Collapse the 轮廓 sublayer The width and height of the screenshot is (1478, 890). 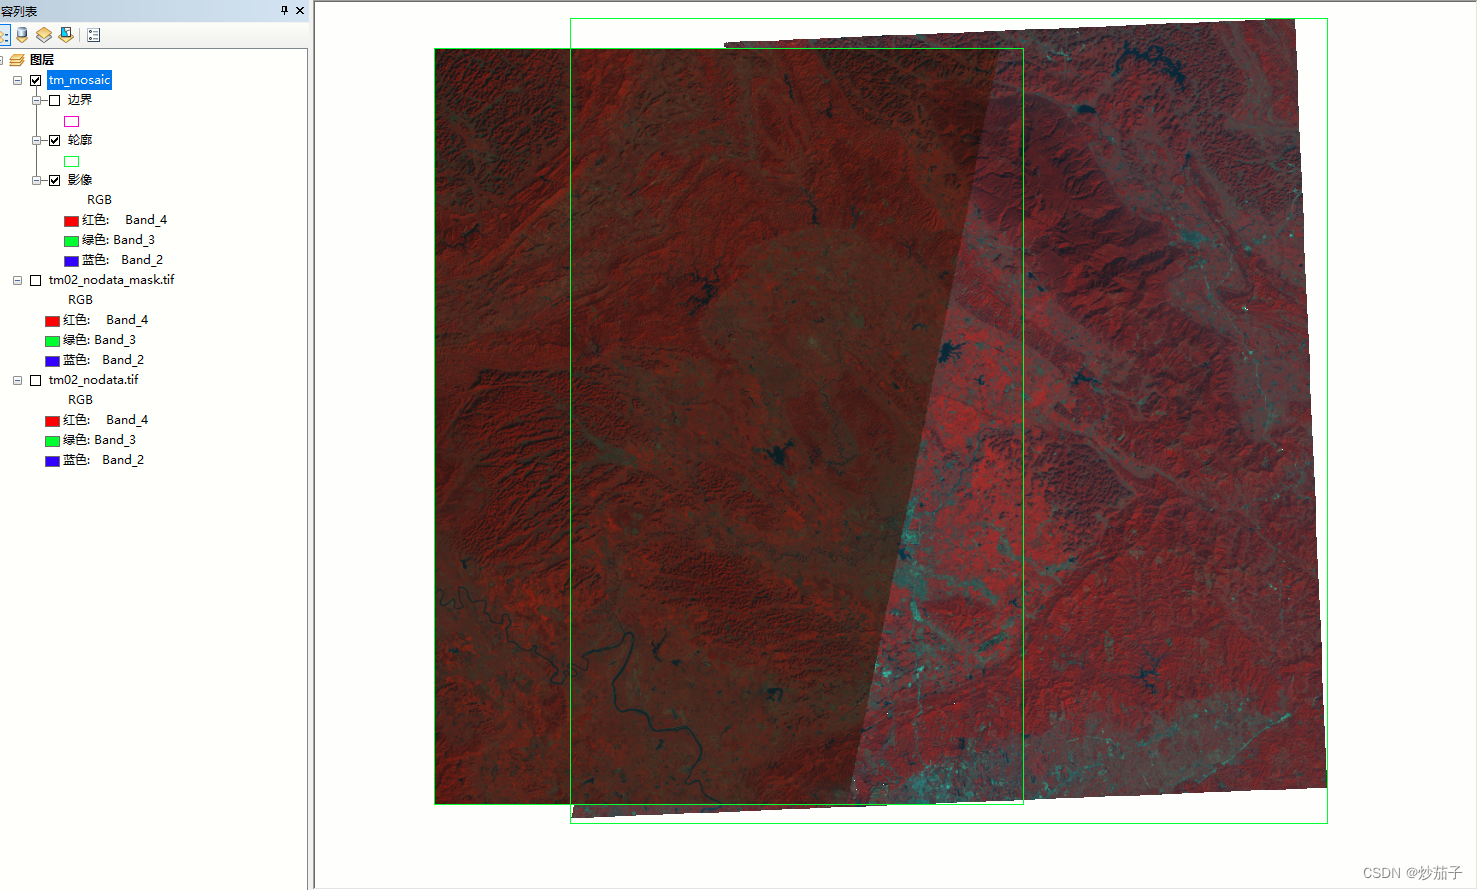(x=36, y=140)
